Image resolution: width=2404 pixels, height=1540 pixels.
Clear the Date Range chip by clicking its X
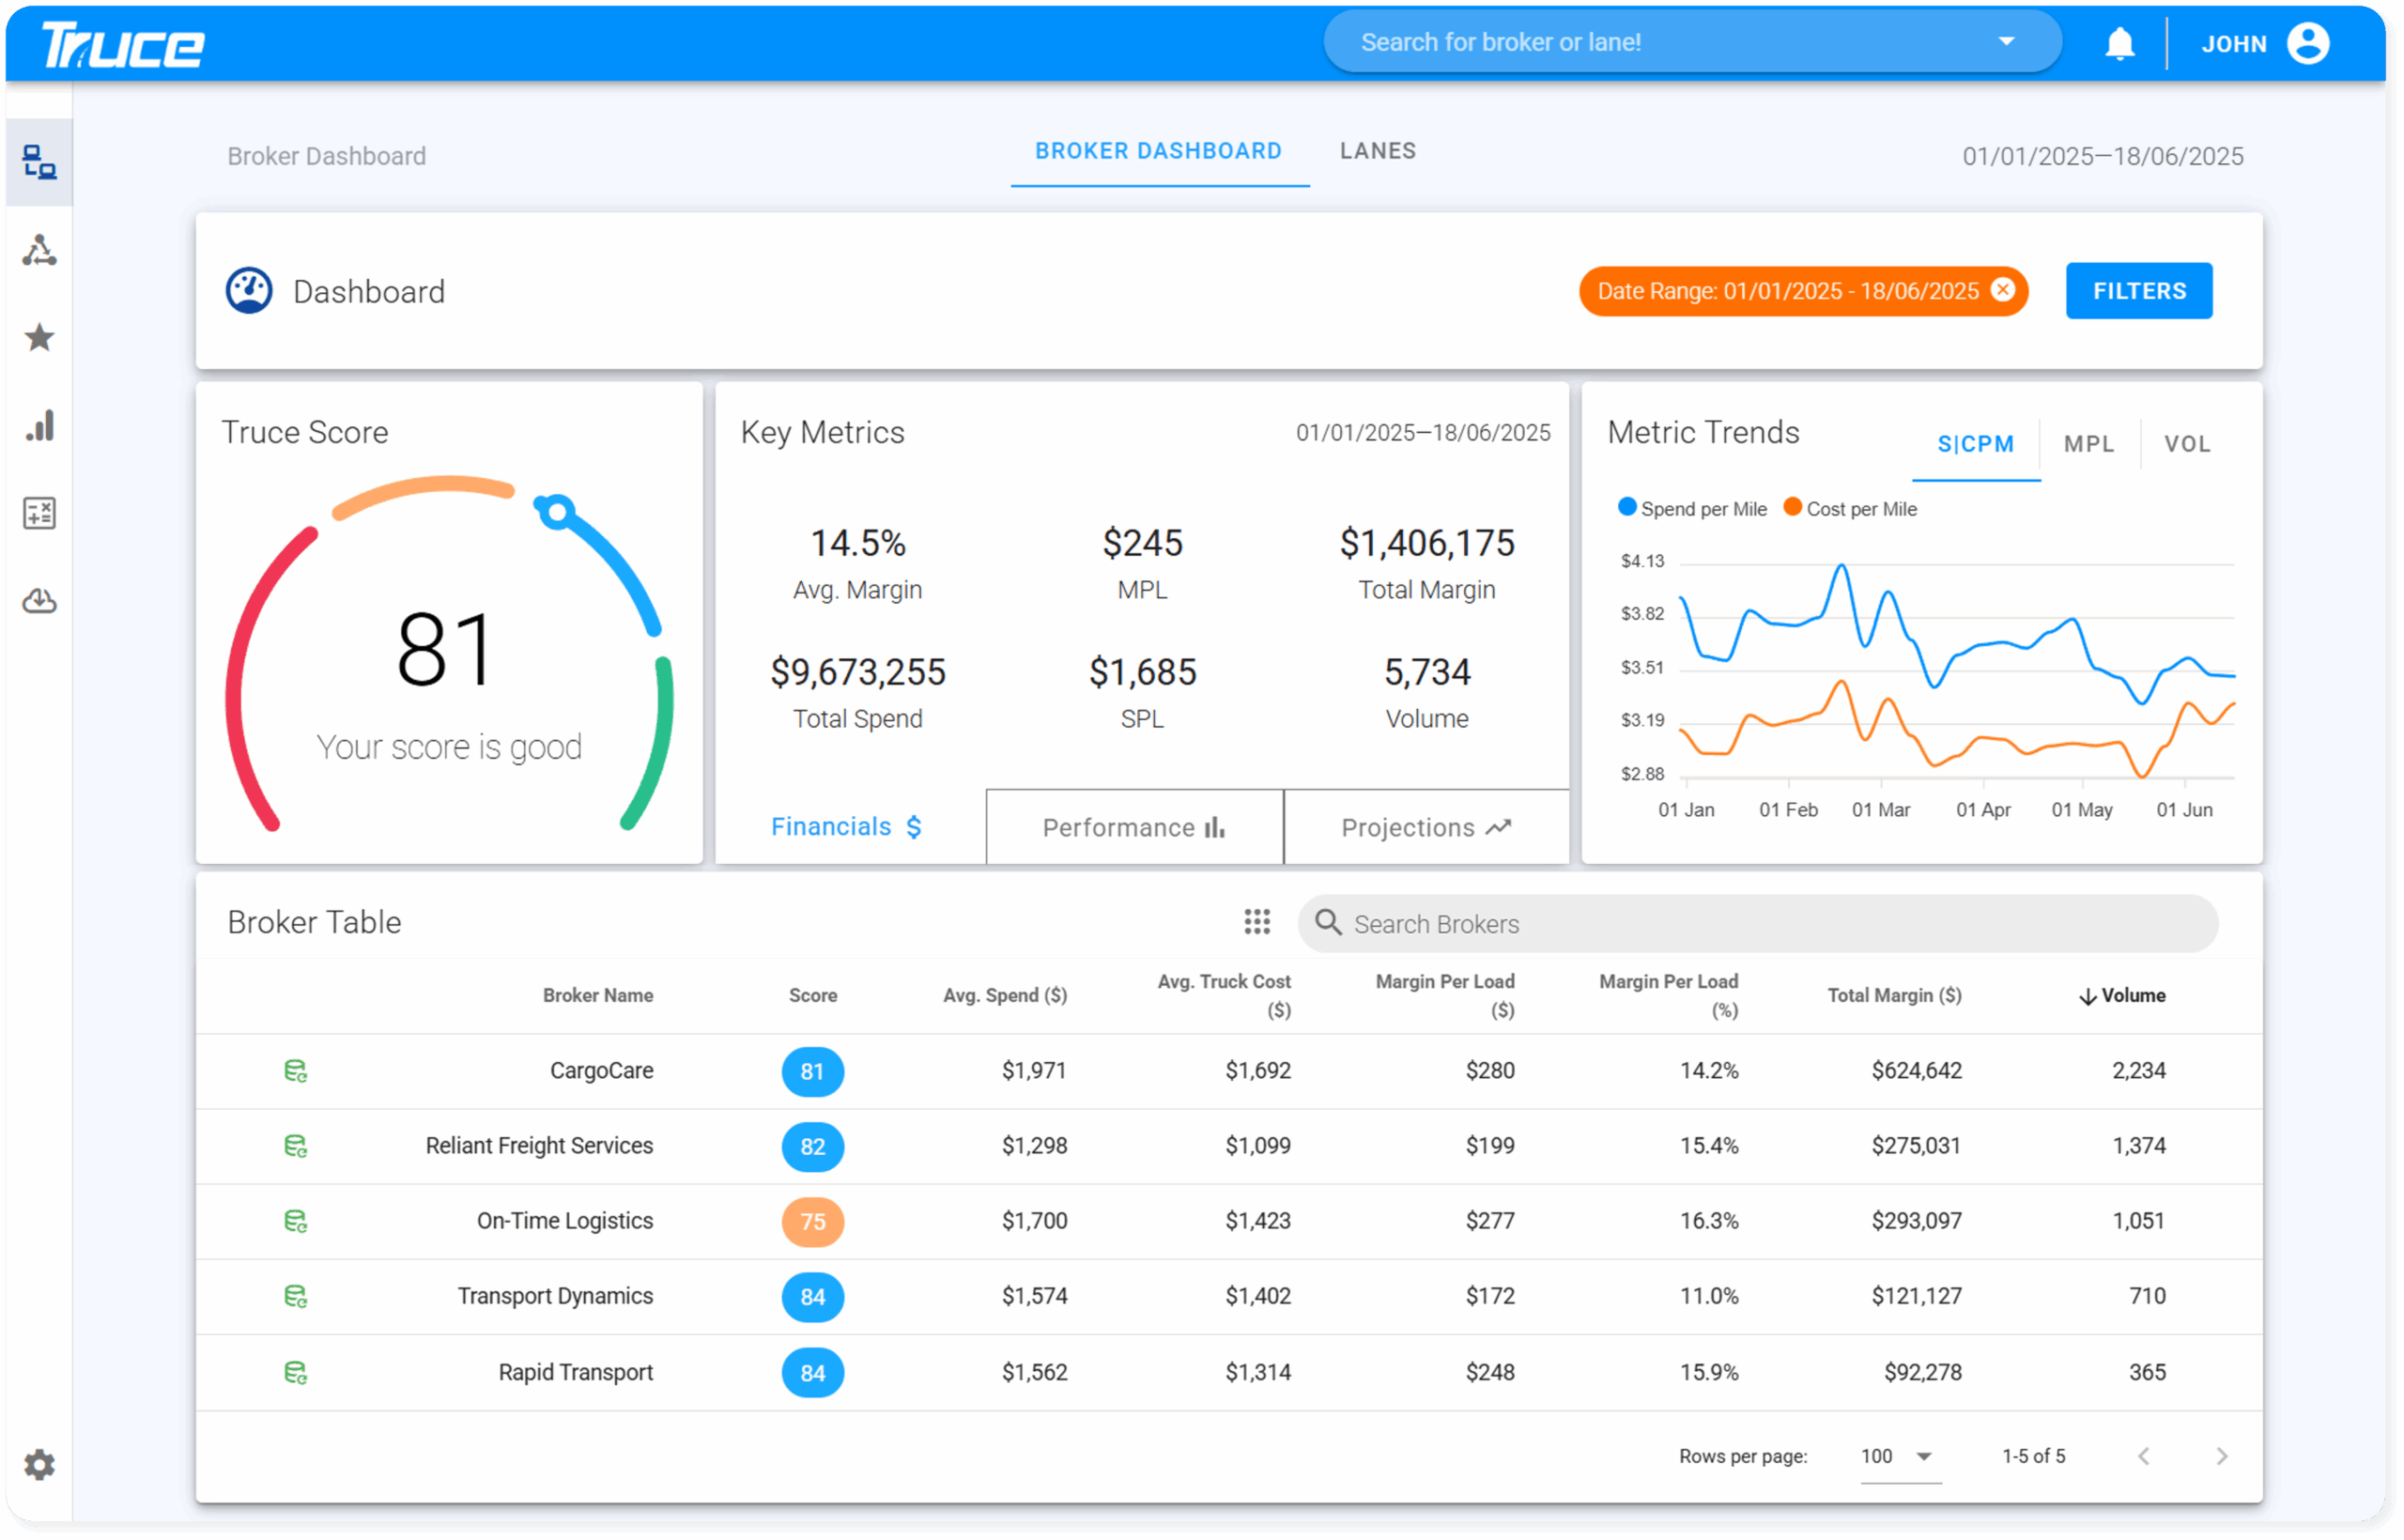pyautogui.click(x=2003, y=290)
